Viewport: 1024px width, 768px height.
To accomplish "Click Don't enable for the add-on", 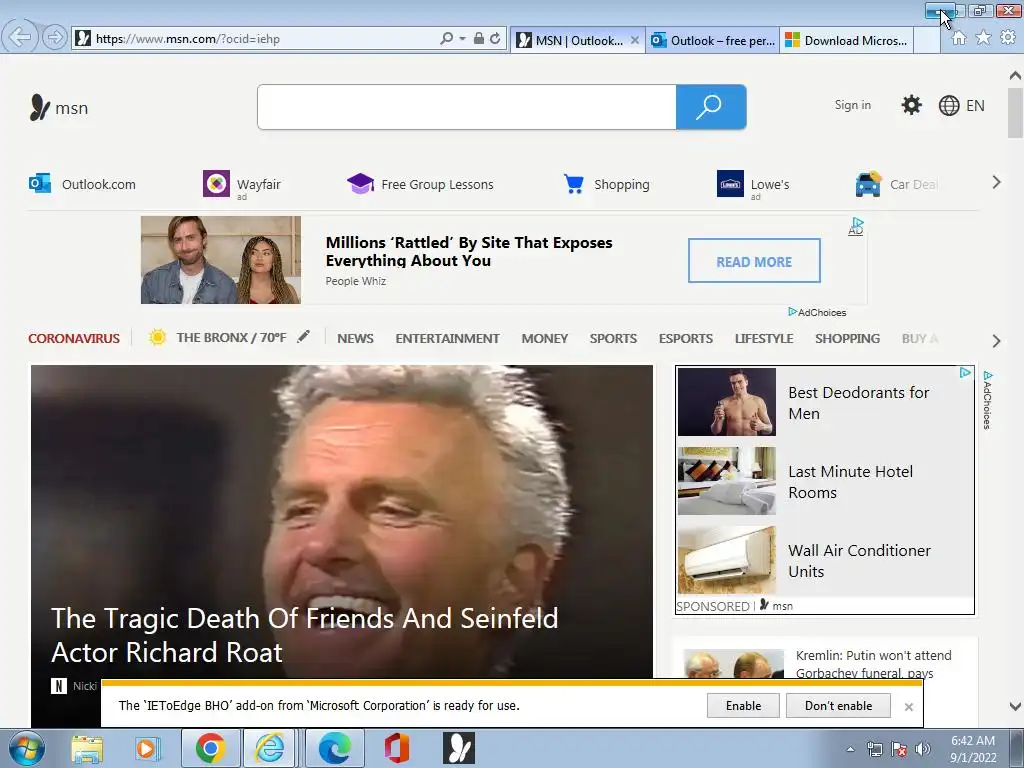I will point(838,705).
